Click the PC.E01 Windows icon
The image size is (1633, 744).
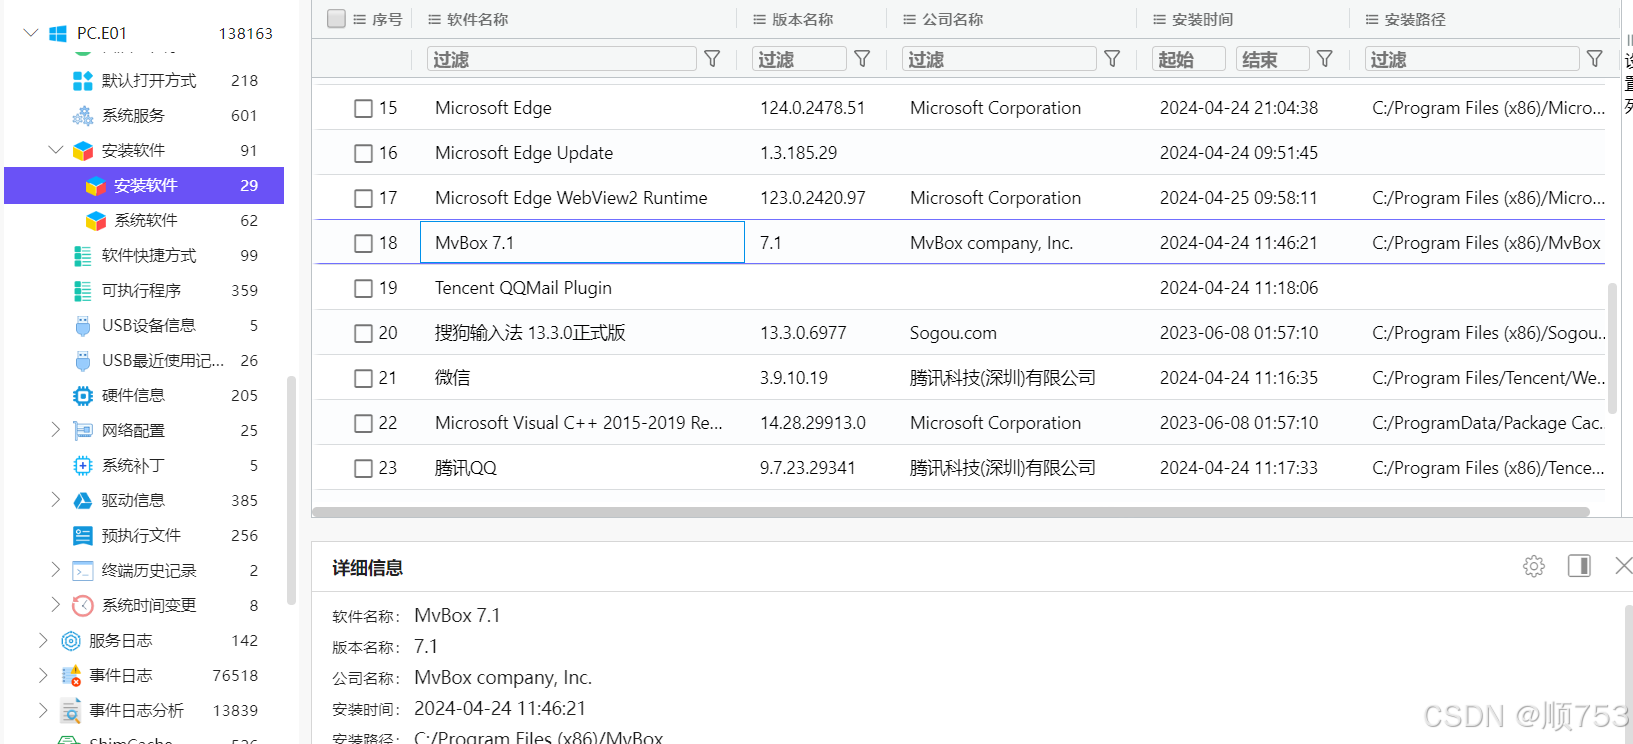pos(58,34)
